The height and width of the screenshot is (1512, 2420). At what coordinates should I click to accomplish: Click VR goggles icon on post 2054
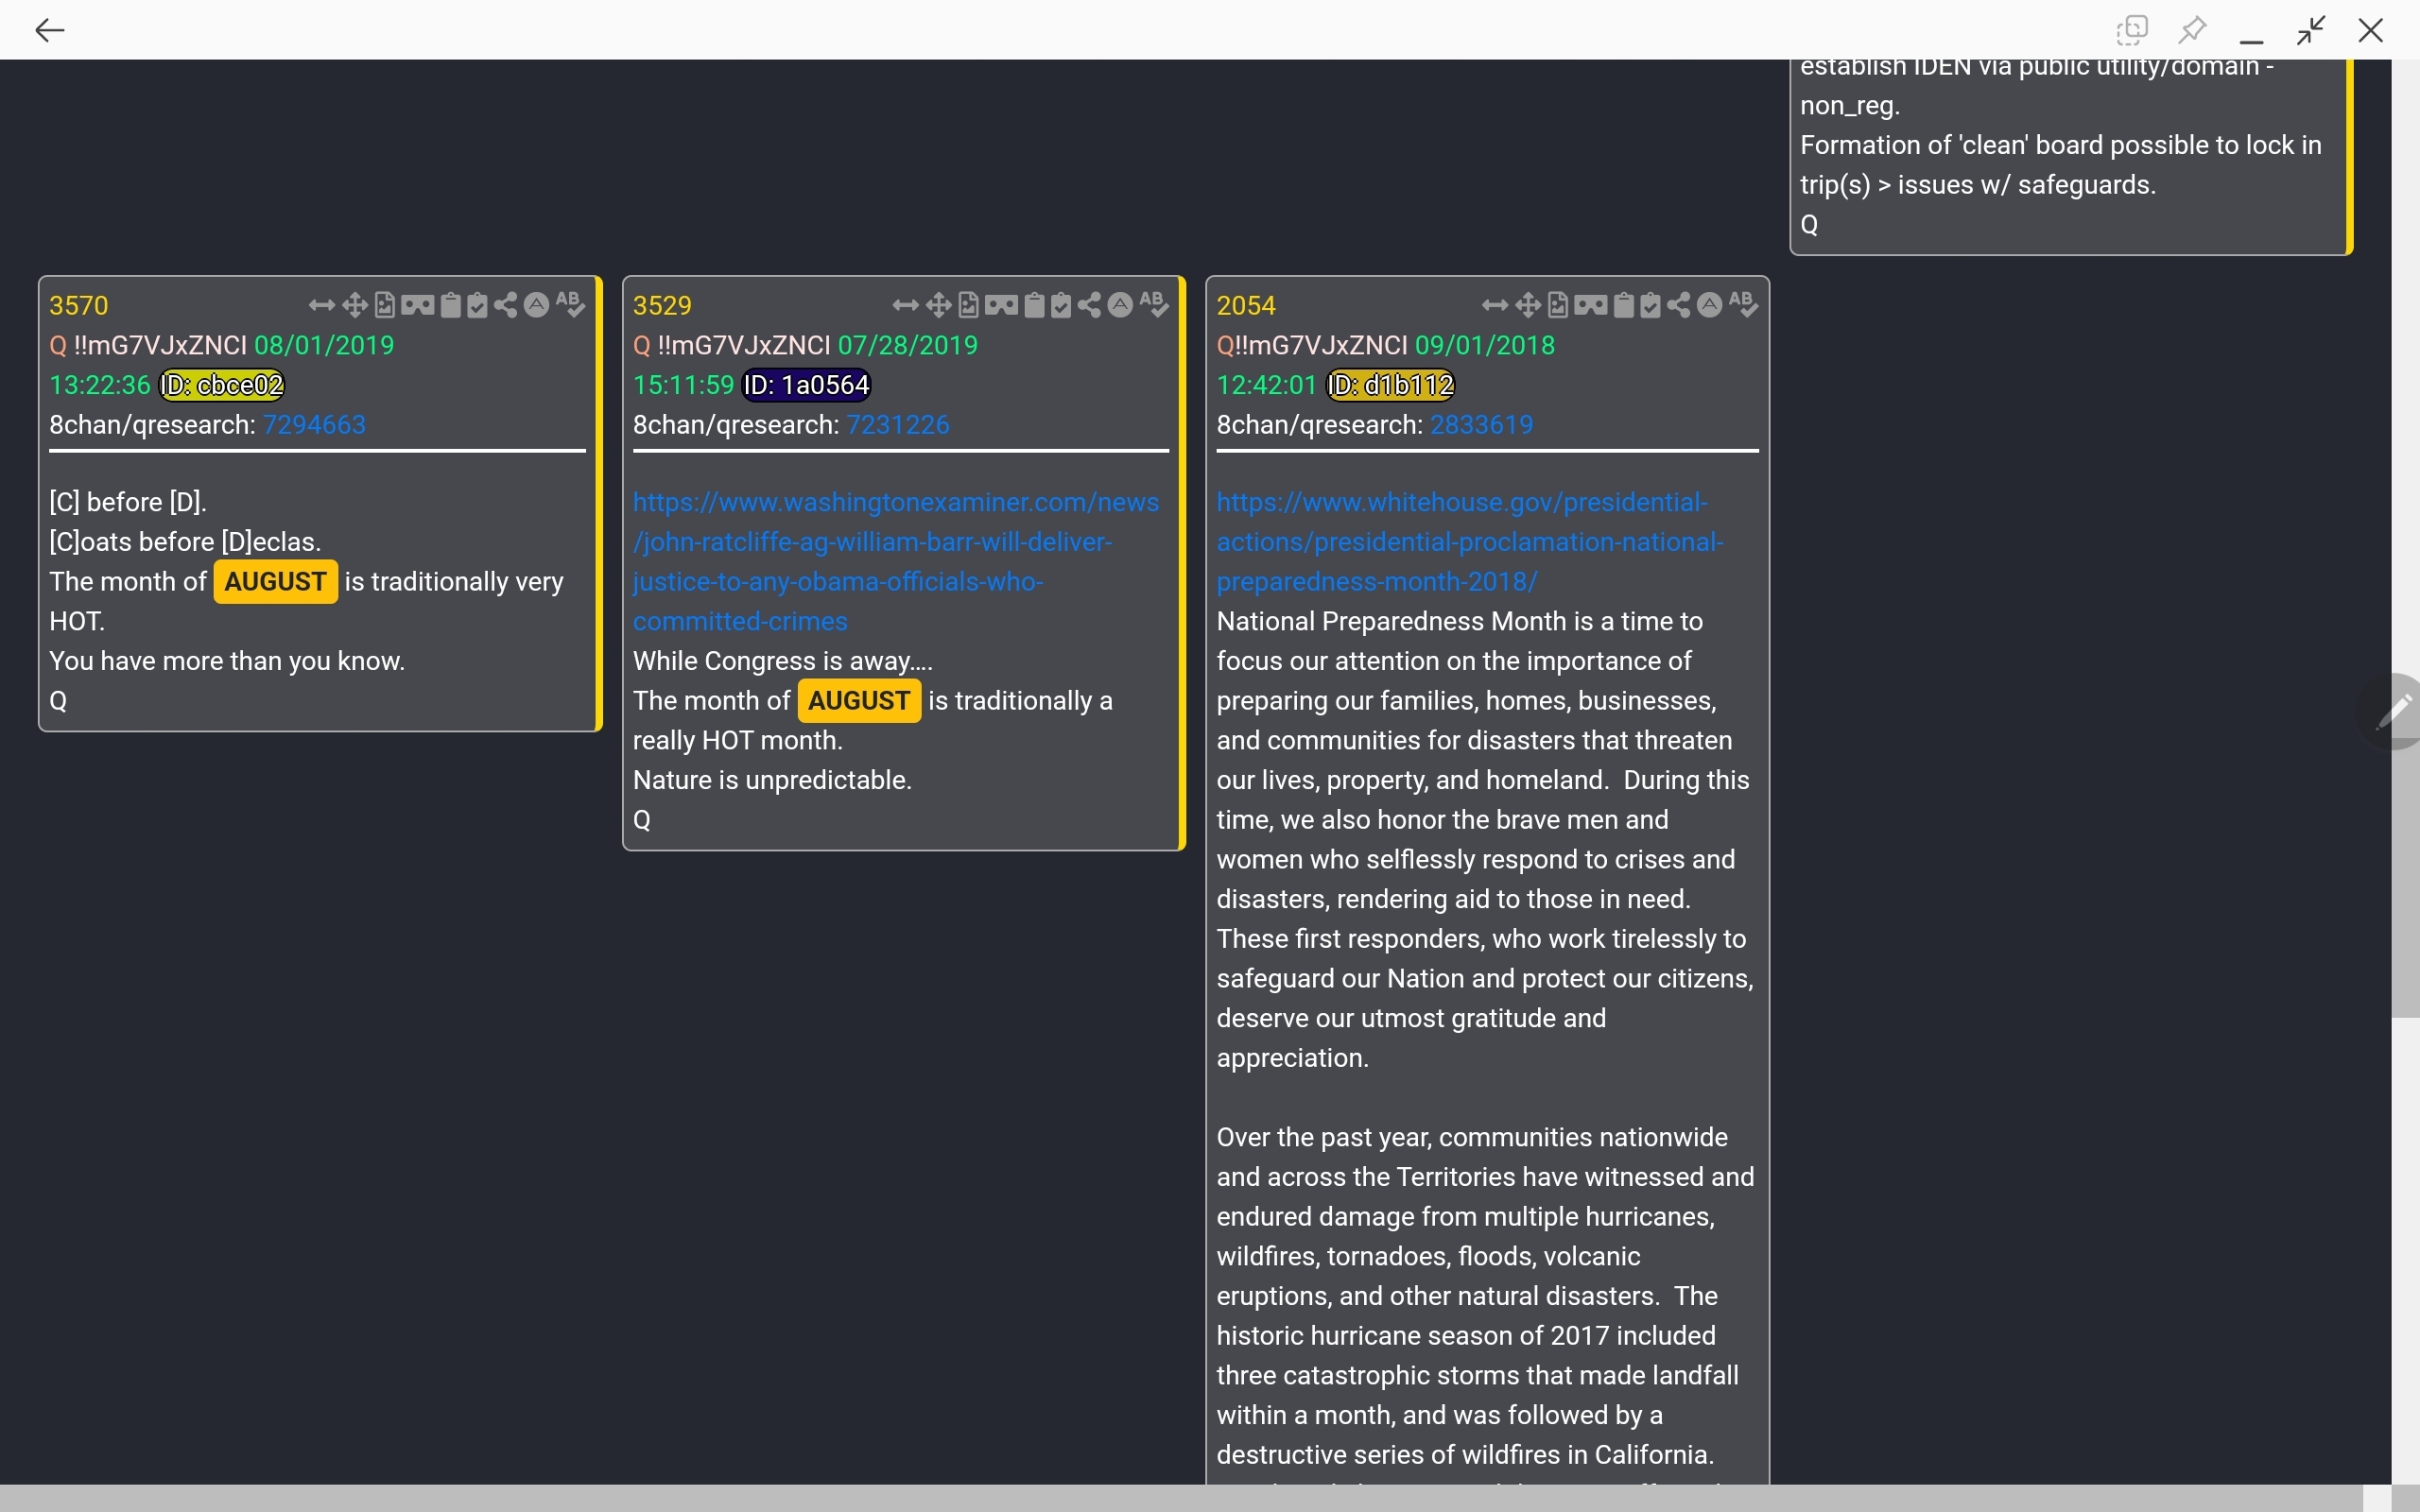tap(1592, 305)
